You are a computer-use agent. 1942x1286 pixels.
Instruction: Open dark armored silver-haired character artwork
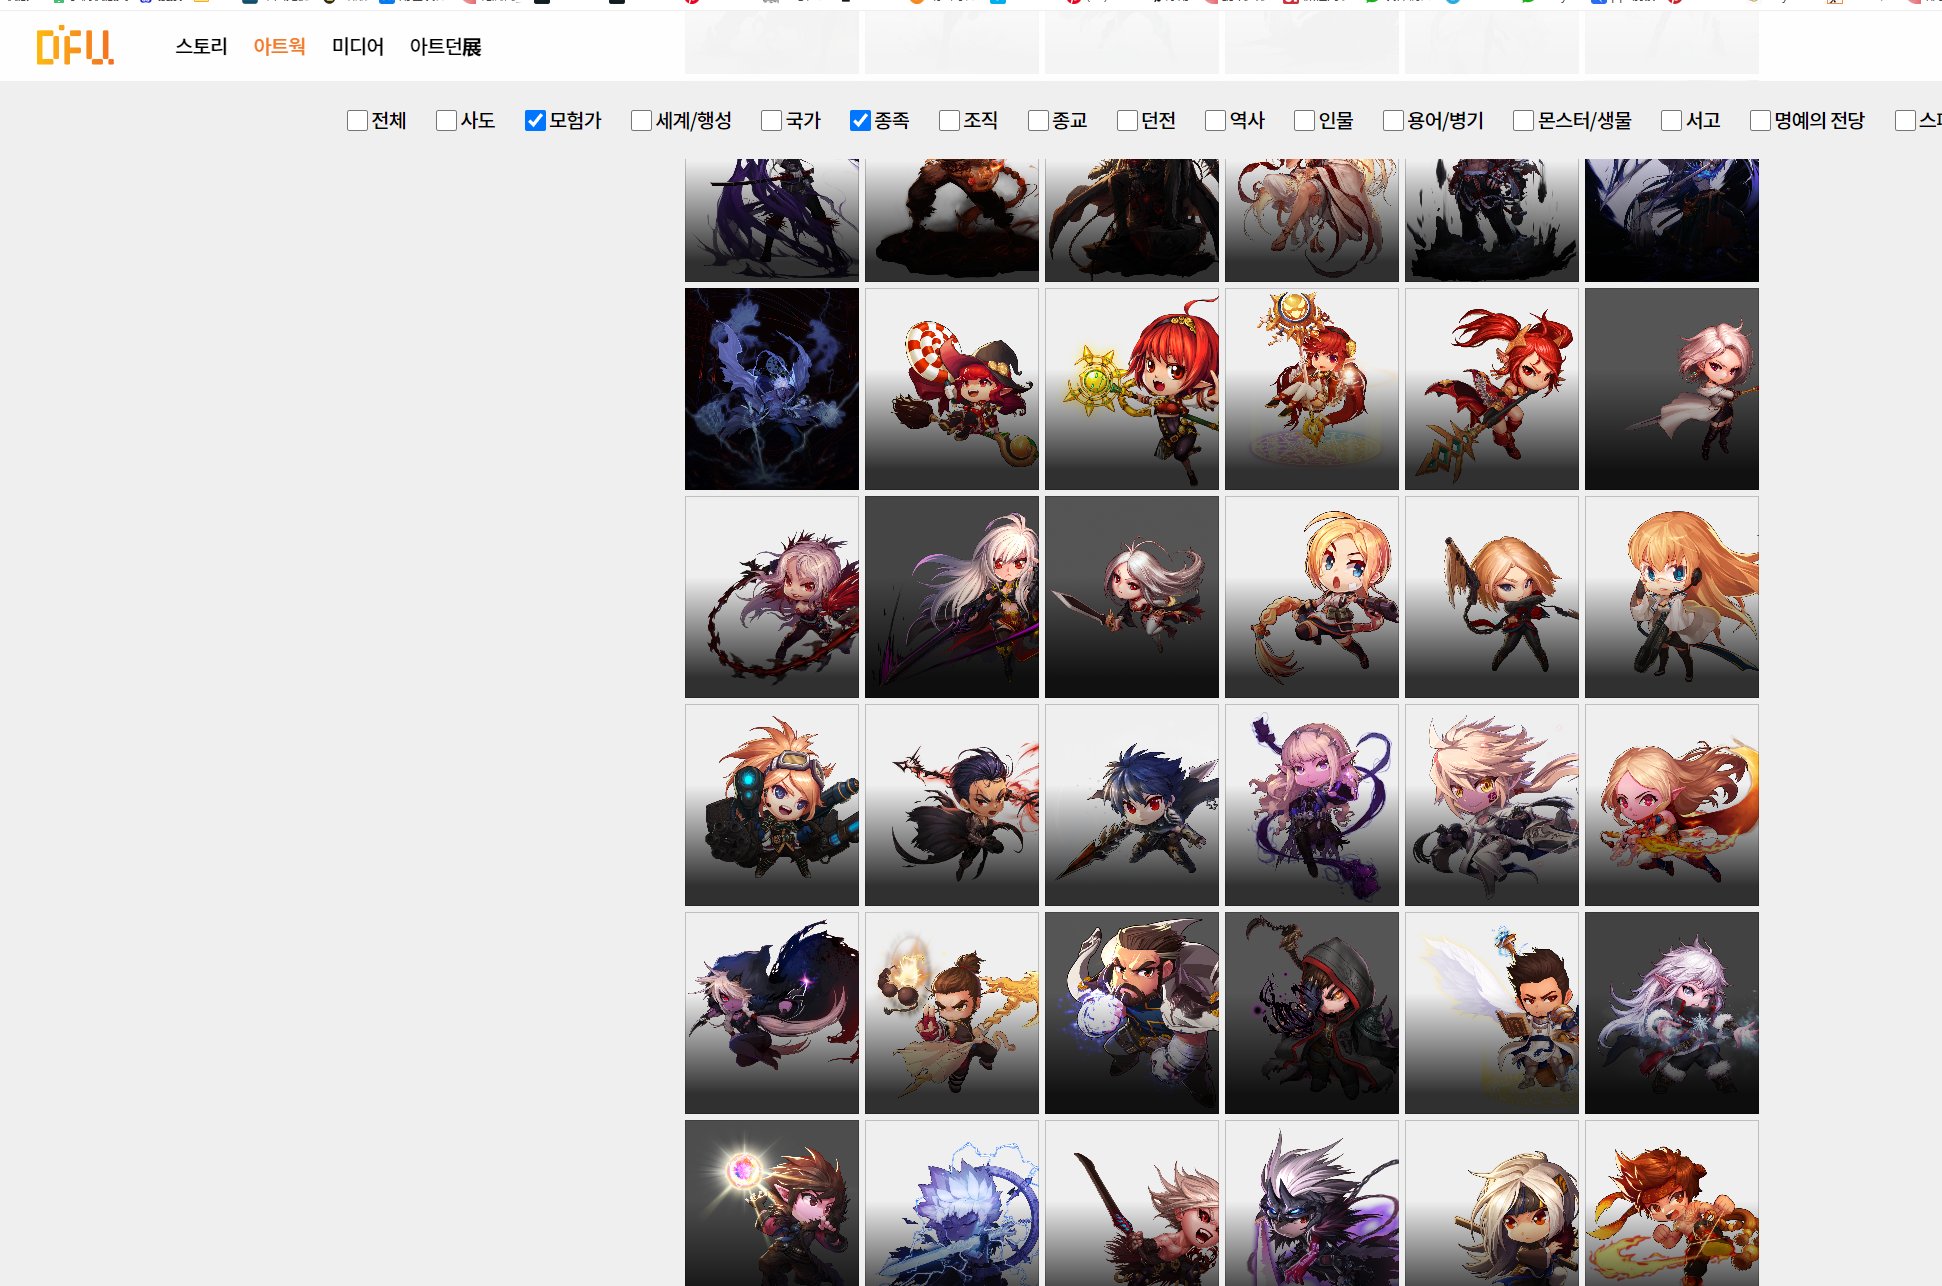1312,1203
